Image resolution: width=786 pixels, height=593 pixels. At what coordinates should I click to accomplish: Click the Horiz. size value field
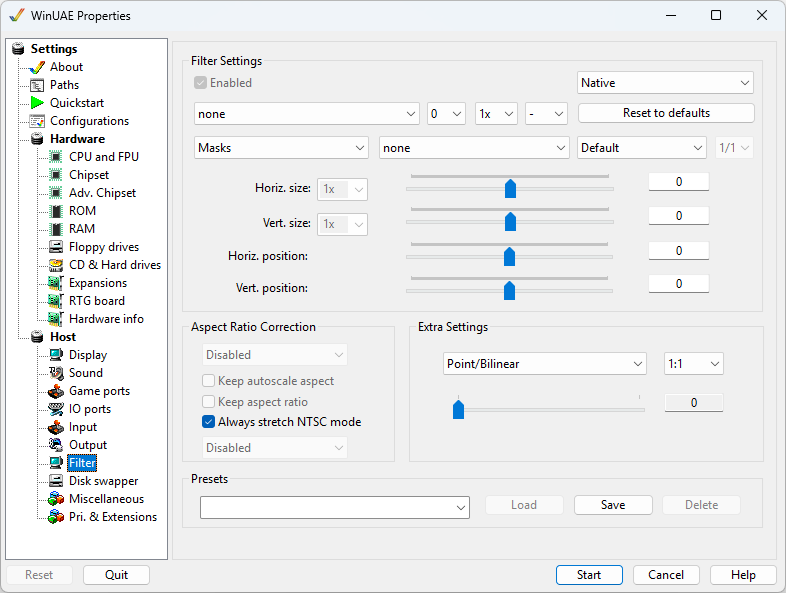click(x=679, y=181)
